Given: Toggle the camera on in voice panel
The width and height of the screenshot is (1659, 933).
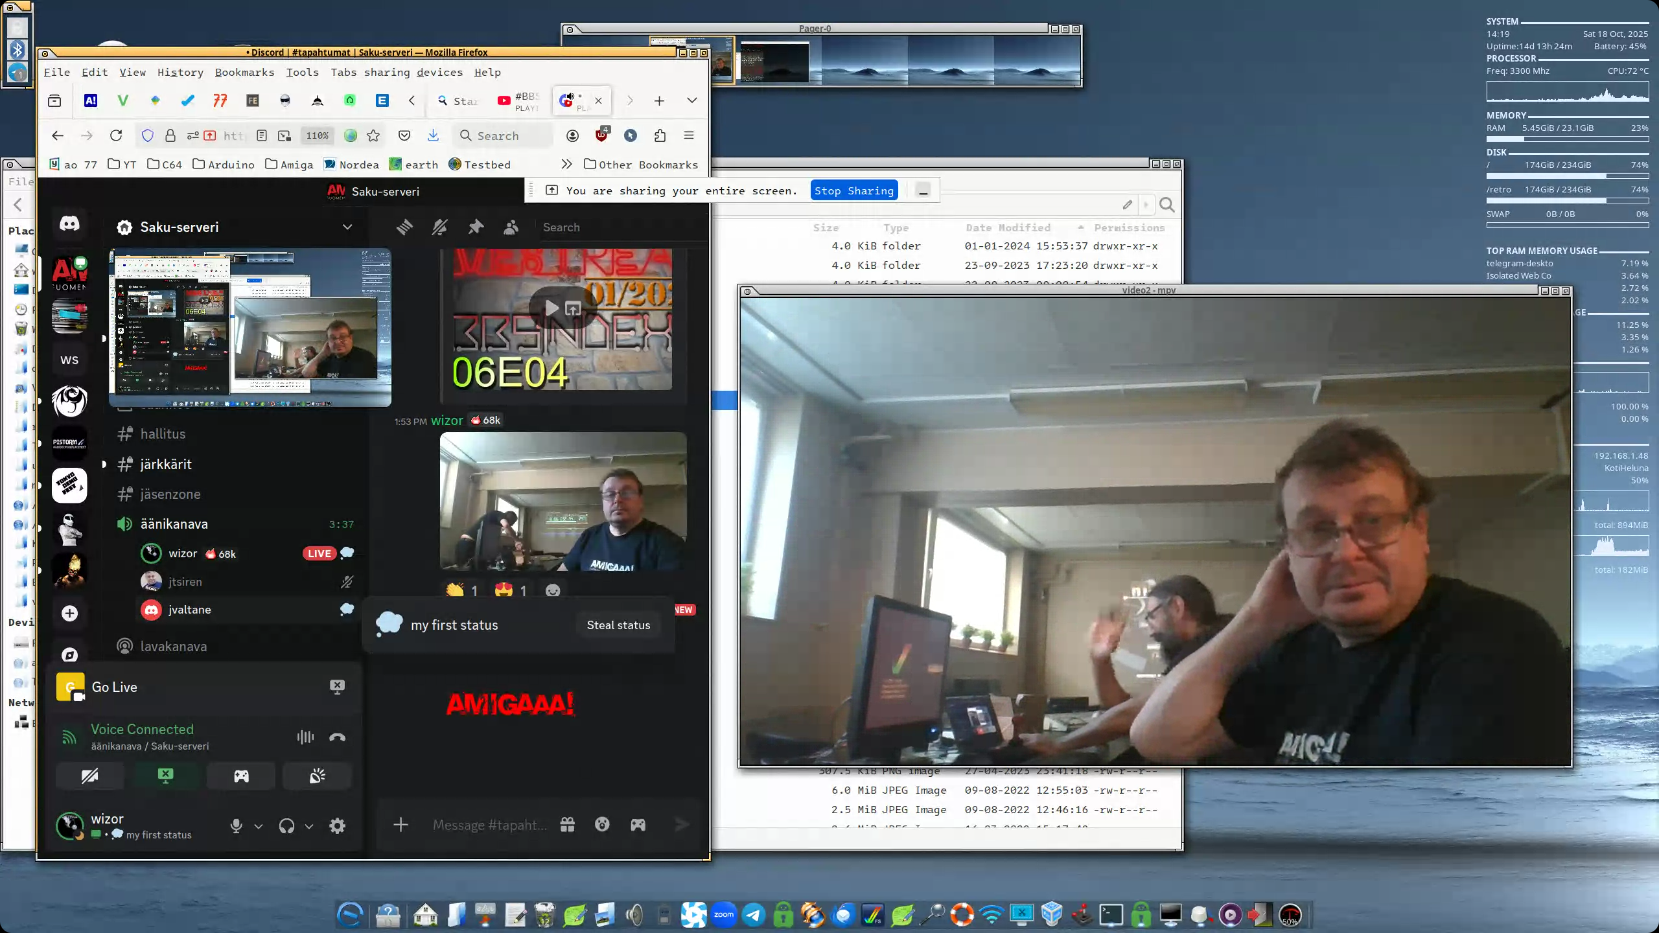Looking at the screenshot, I should pos(90,776).
